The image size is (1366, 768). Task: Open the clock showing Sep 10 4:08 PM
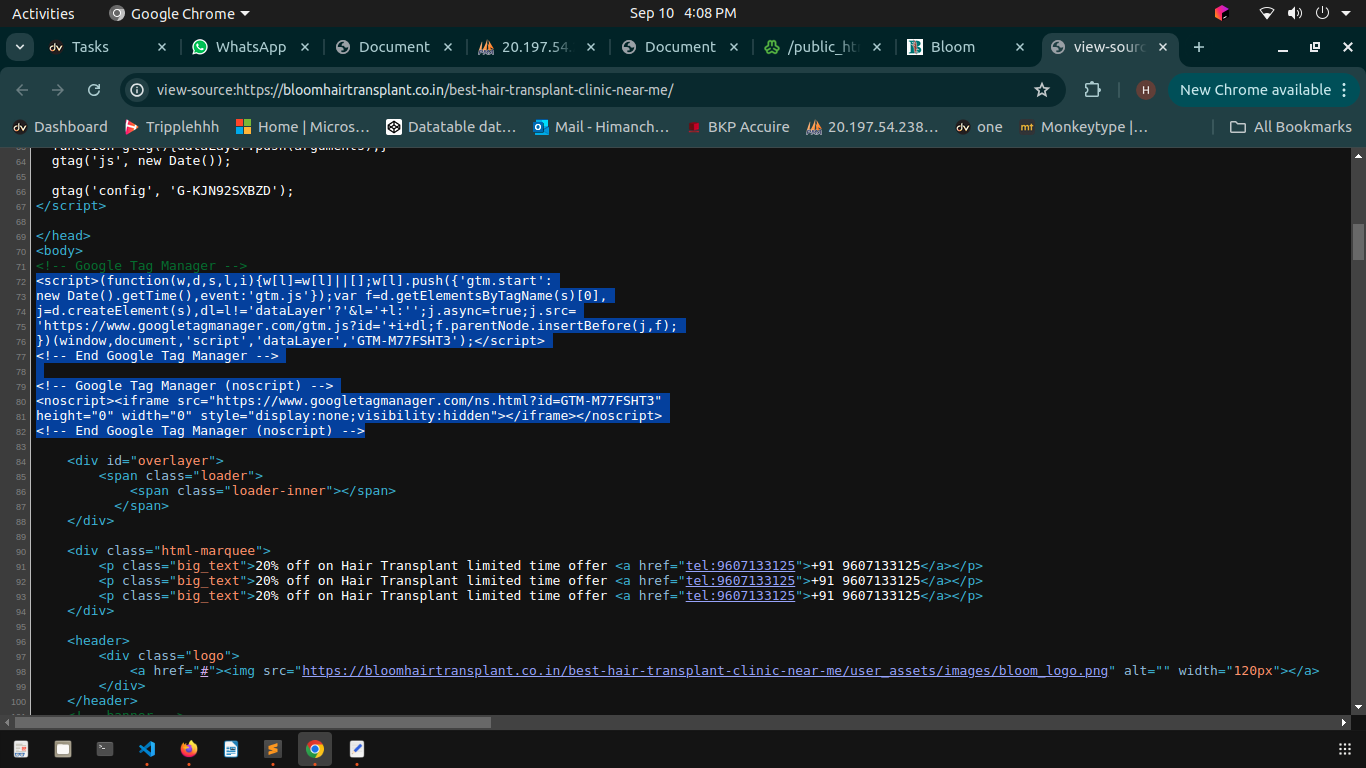[x=683, y=14]
